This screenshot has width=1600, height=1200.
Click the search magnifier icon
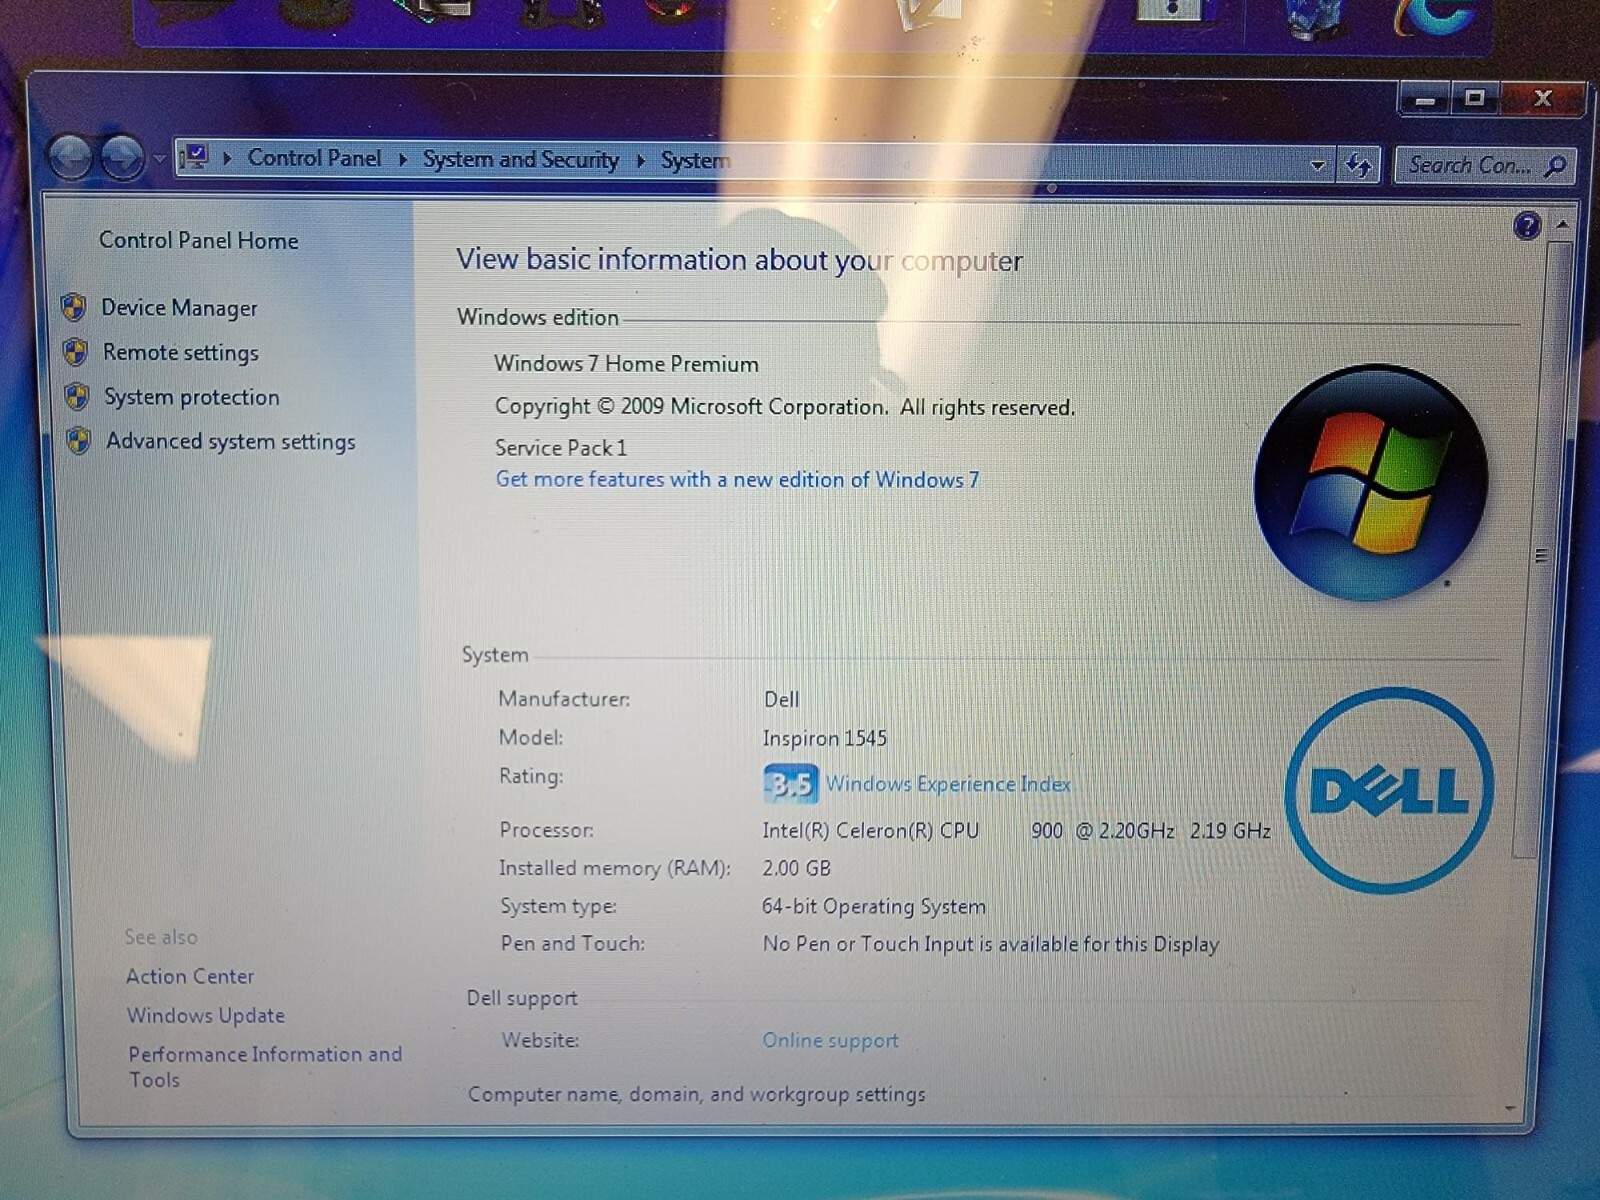[x=1555, y=166]
